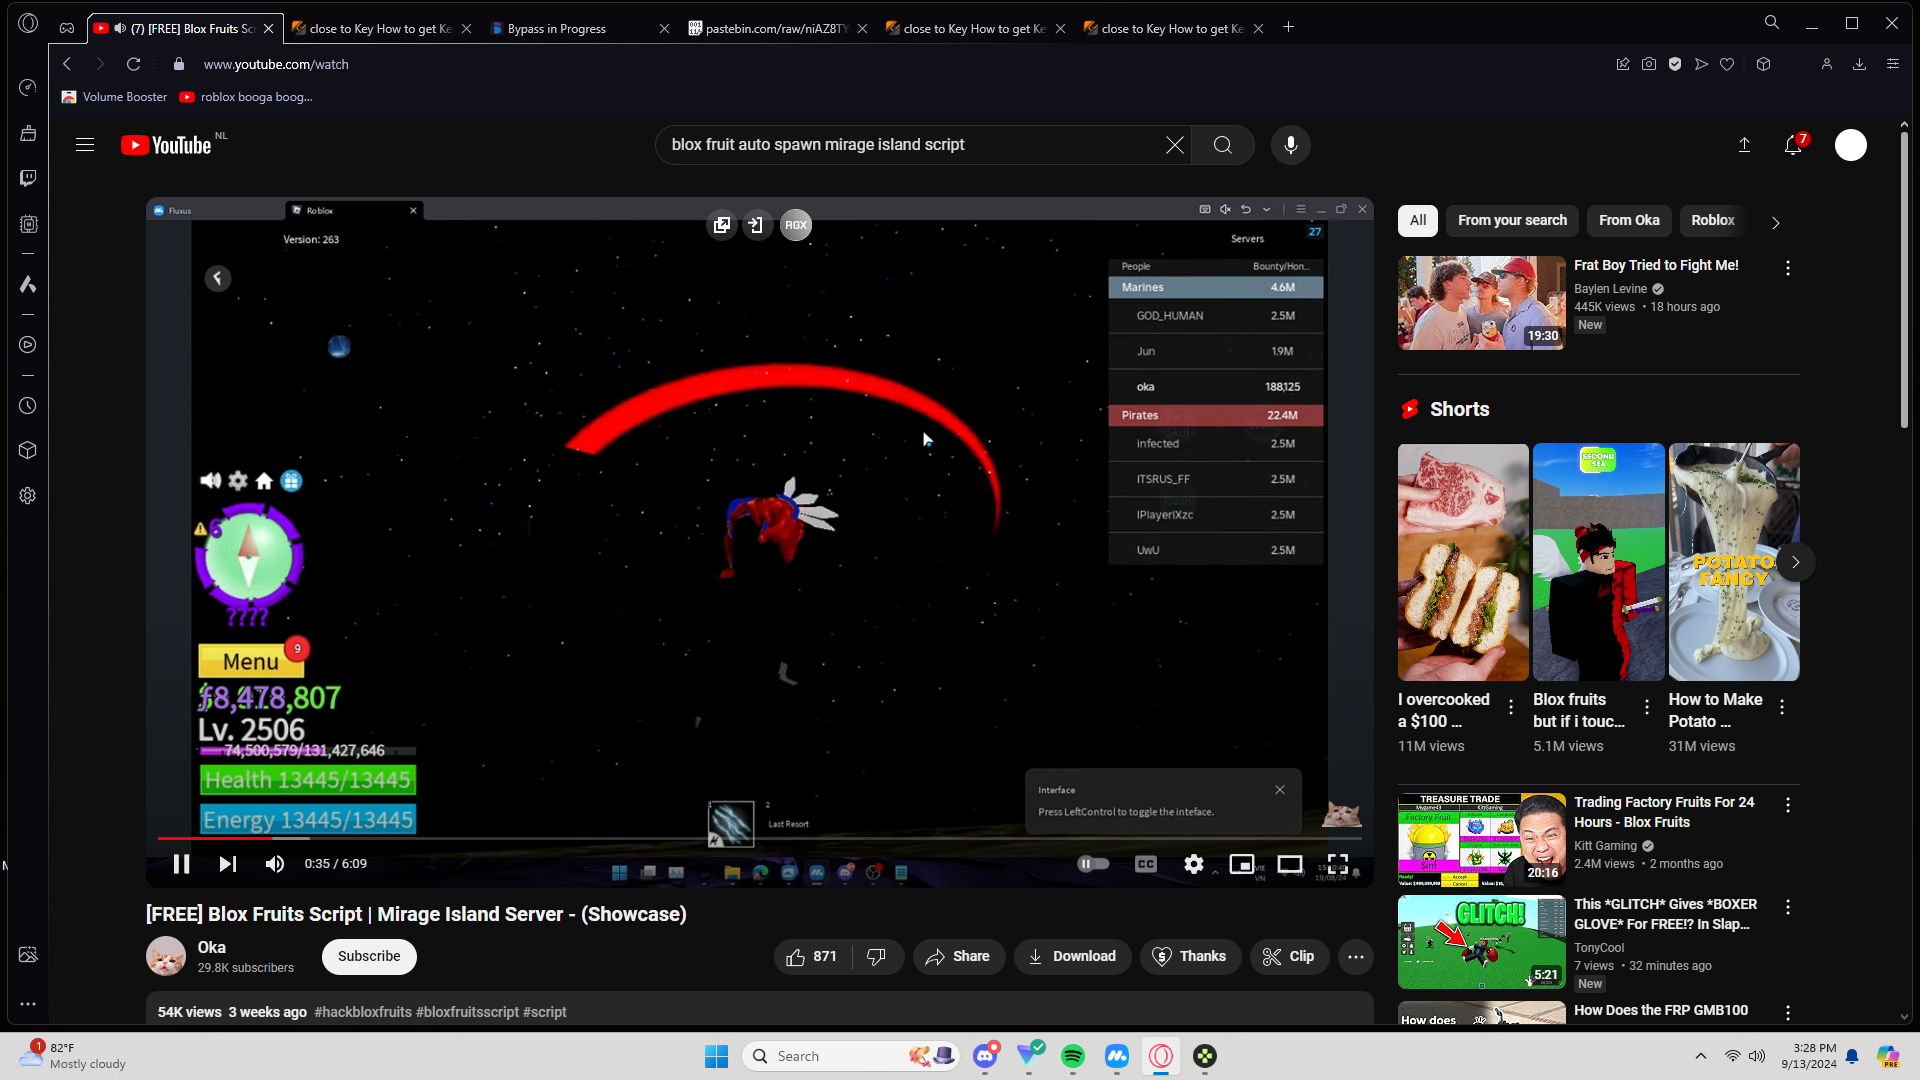Run search with magnifier button
Image resolution: width=1920 pixels, height=1080 pixels.
click(1223, 145)
